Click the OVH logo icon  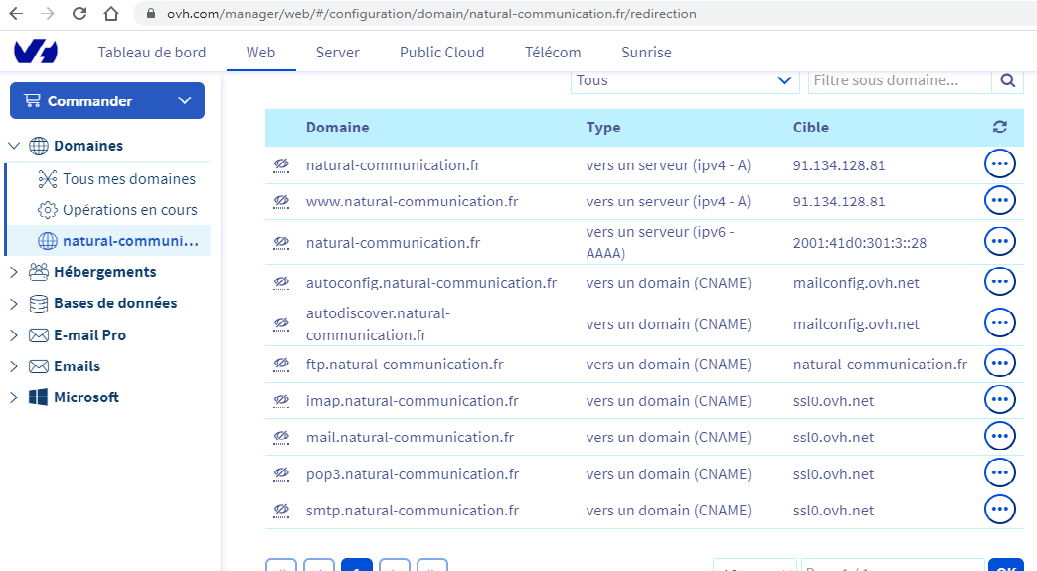35,52
